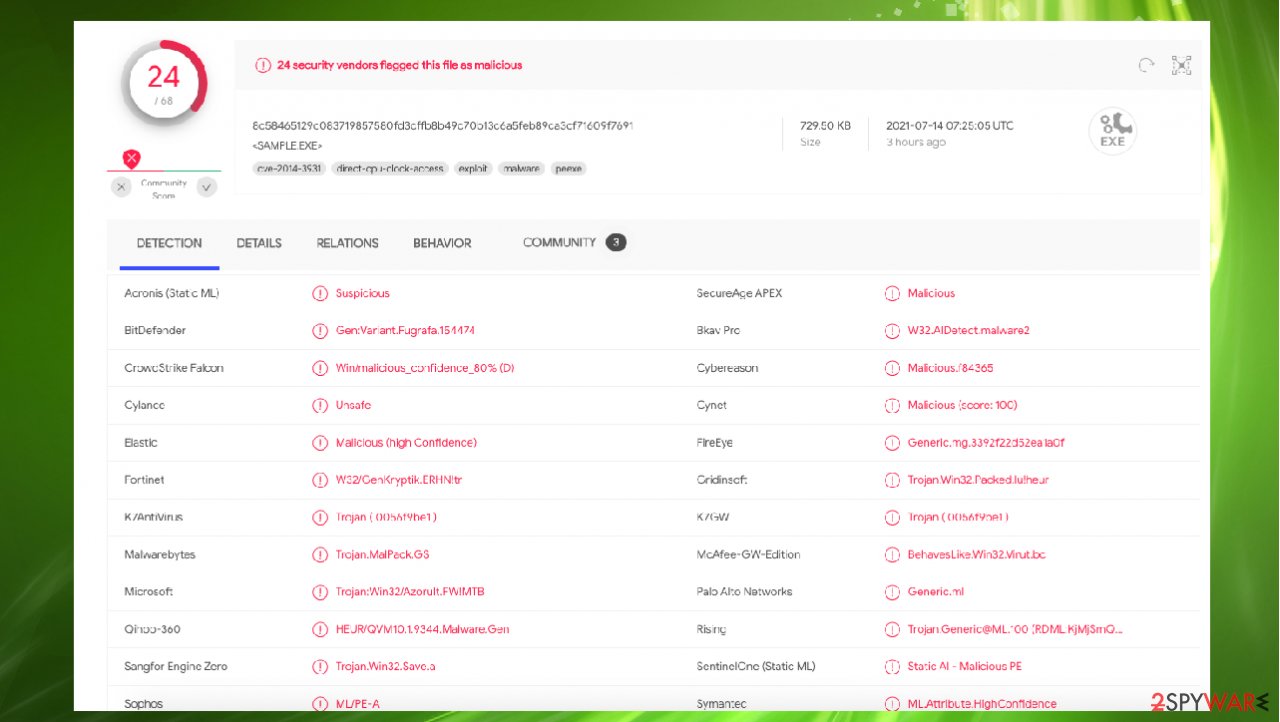Open the similarity graph icon

click(x=1181, y=66)
